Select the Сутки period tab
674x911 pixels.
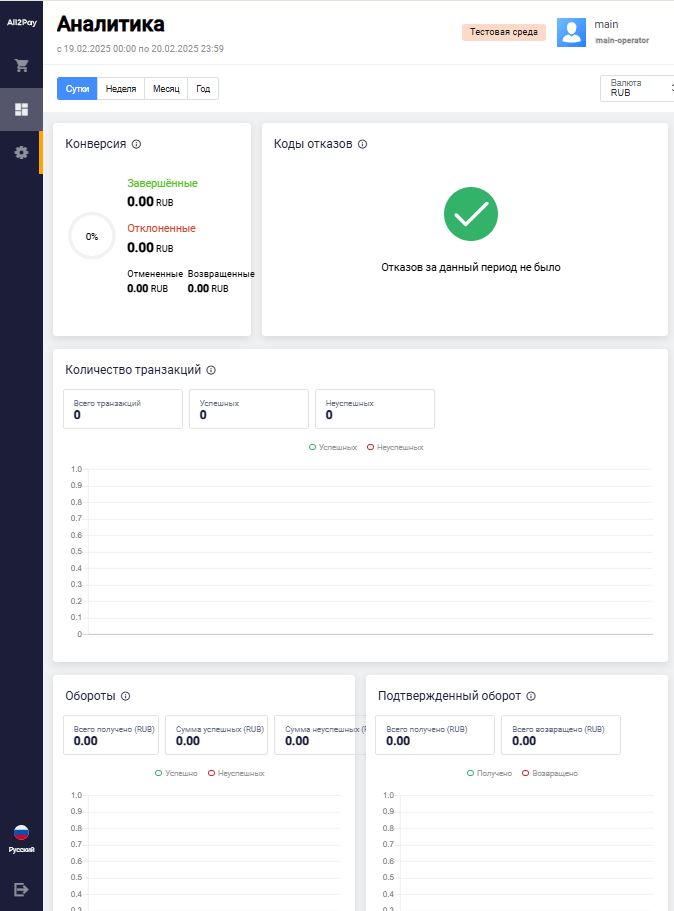point(77,89)
